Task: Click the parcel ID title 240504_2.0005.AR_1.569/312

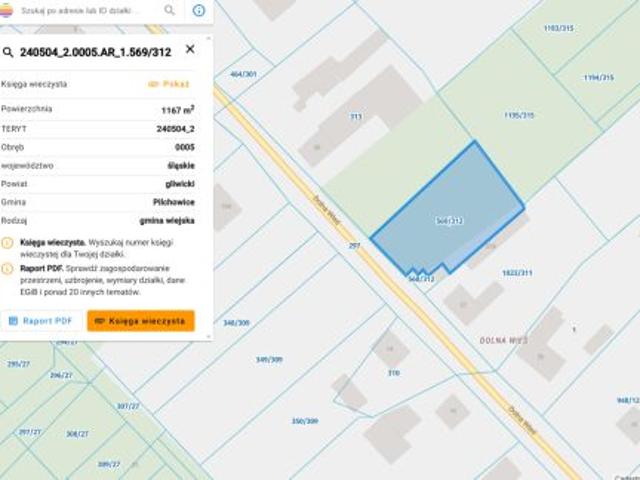Action: 96,52
